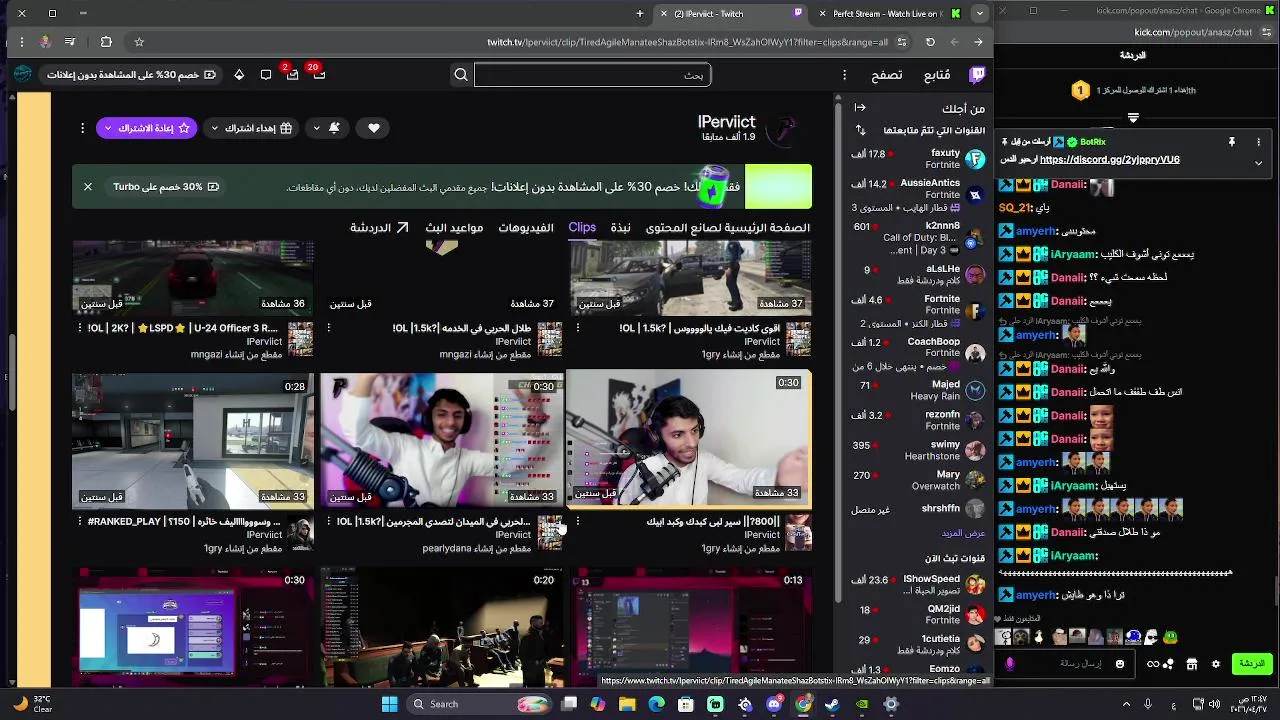Click the infinity icon in Kick chat
Viewport: 1280px width, 720px height.
click(x=1153, y=664)
